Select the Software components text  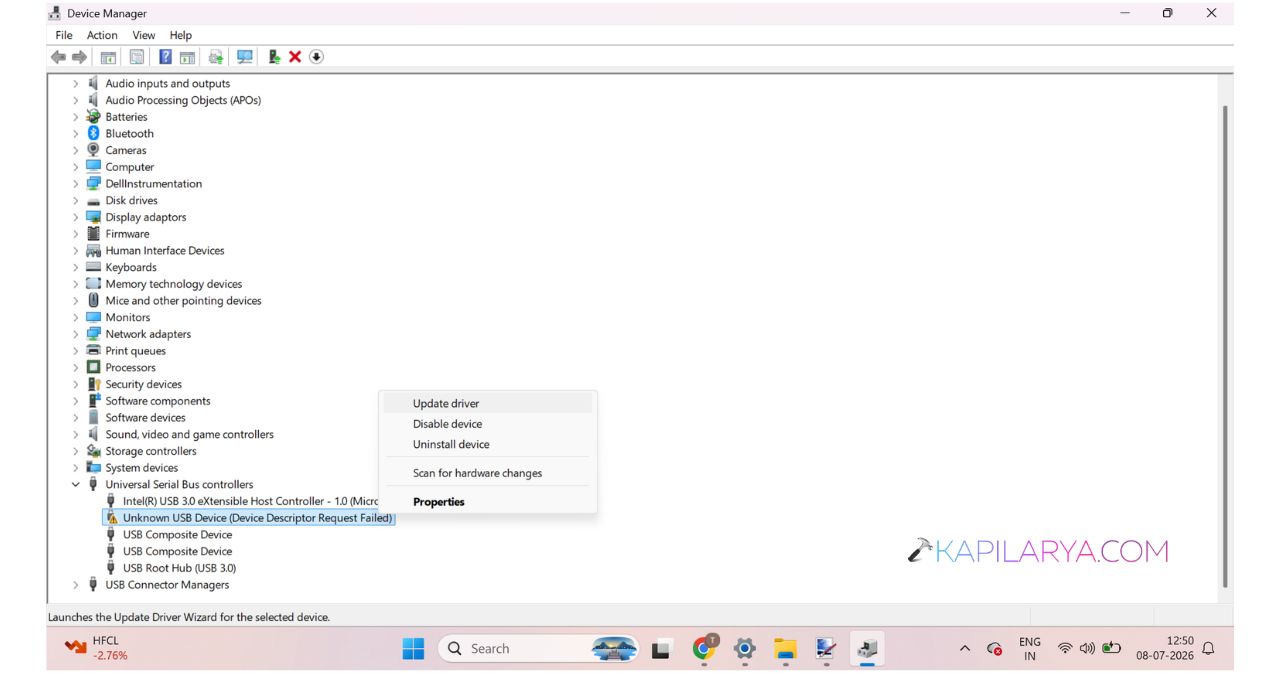click(158, 401)
